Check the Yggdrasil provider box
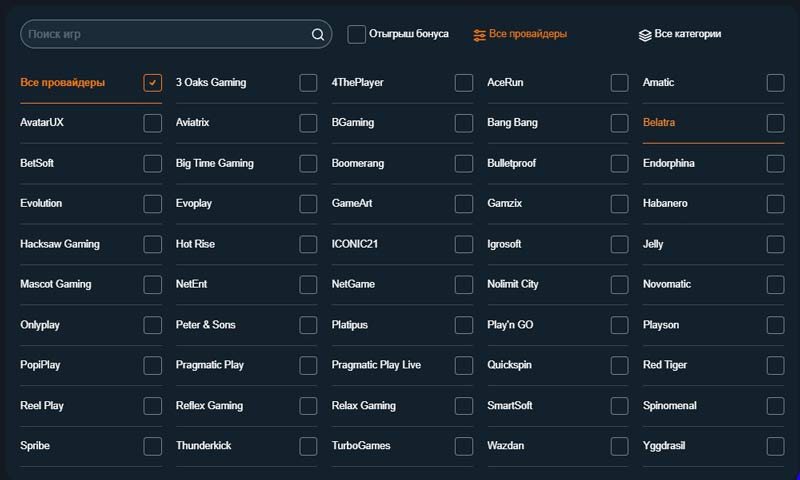The image size is (800, 480). click(775, 446)
